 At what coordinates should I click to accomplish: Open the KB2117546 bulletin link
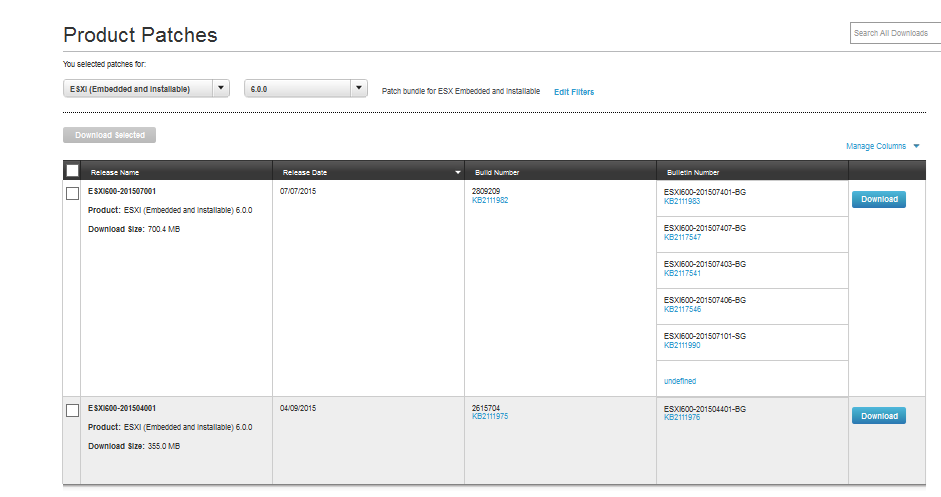(x=682, y=310)
